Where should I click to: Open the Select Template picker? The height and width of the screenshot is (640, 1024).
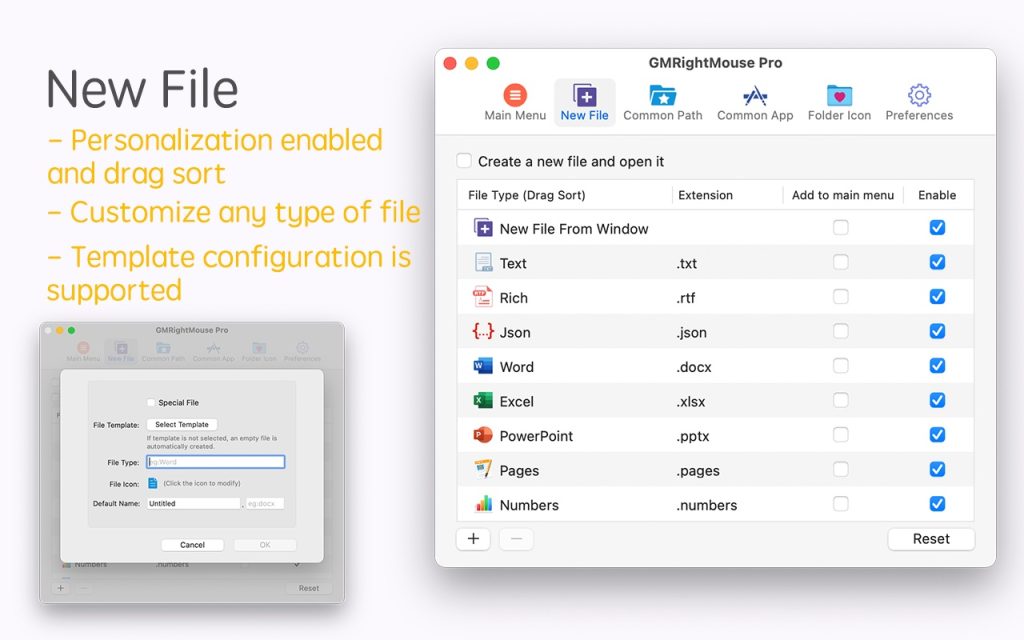[x=182, y=424]
